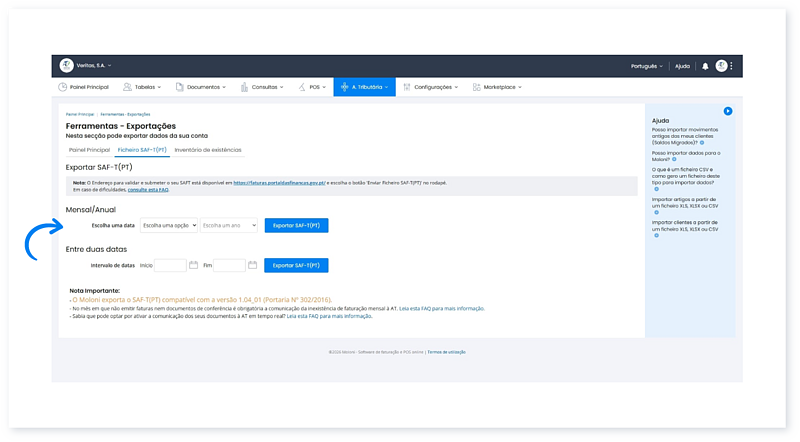Click into the Início date field
The height and width of the screenshot is (442, 800).
click(x=170, y=265)
